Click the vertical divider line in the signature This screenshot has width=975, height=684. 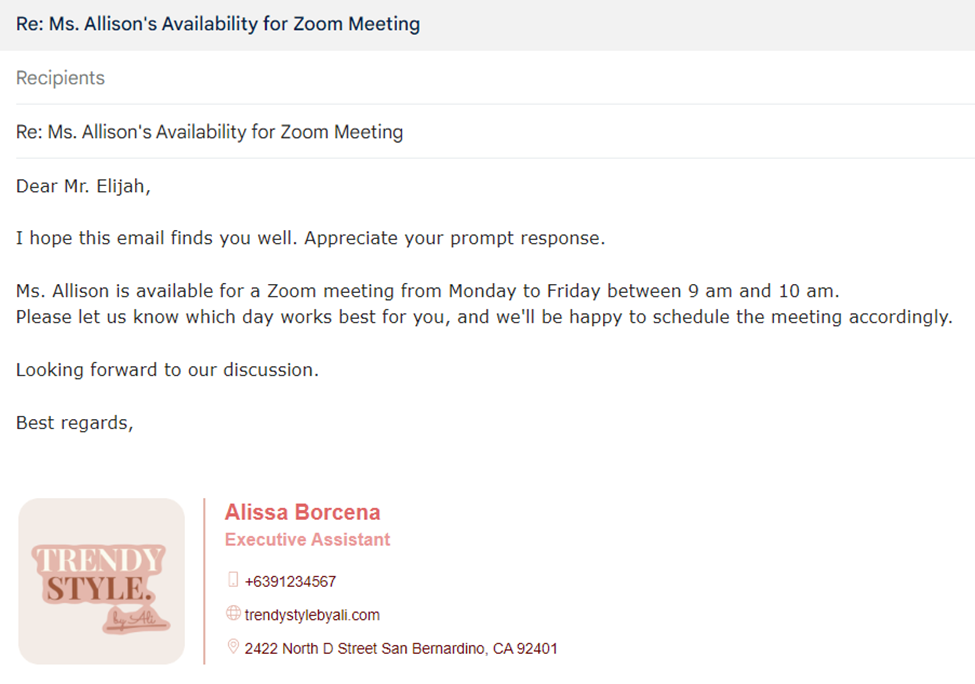(204, 581)
